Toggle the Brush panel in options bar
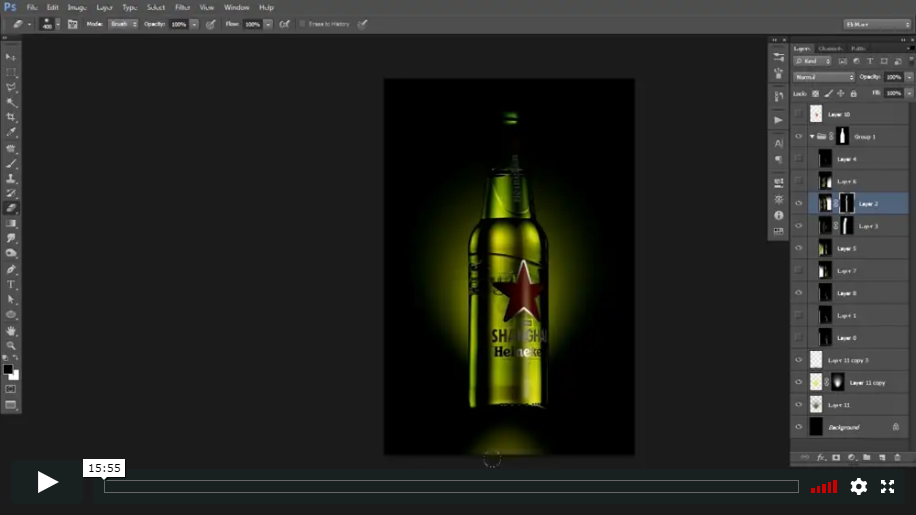916x515 pixels. pyautogui.click(x=72, y=25)
